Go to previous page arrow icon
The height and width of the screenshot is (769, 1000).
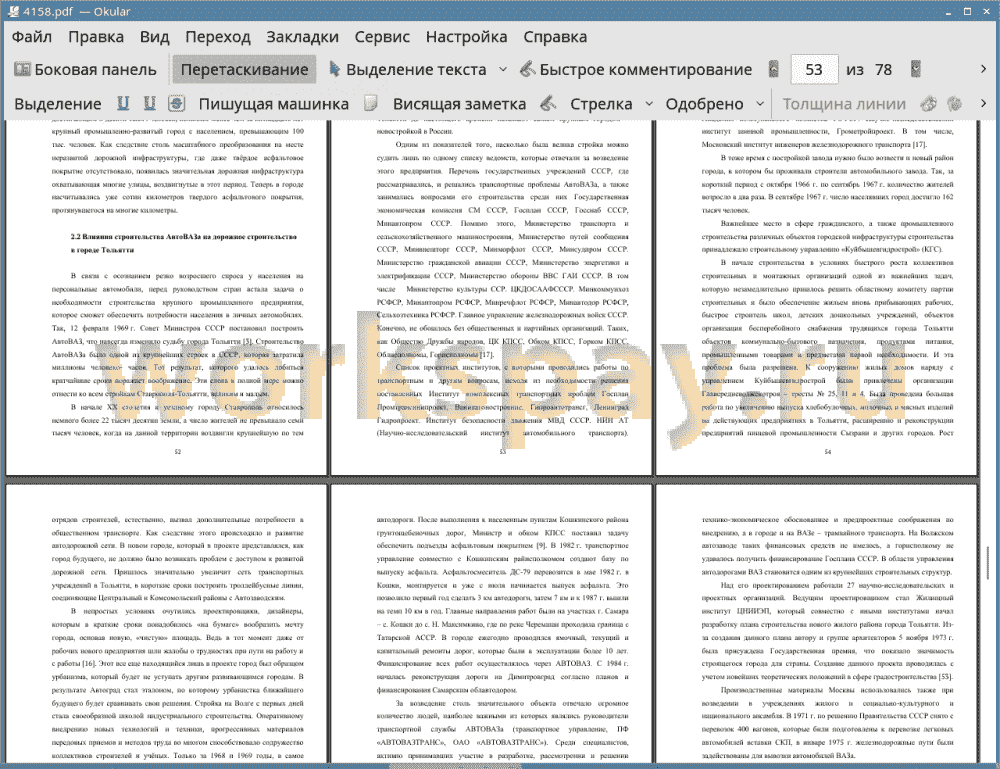[x=774, y=69]
